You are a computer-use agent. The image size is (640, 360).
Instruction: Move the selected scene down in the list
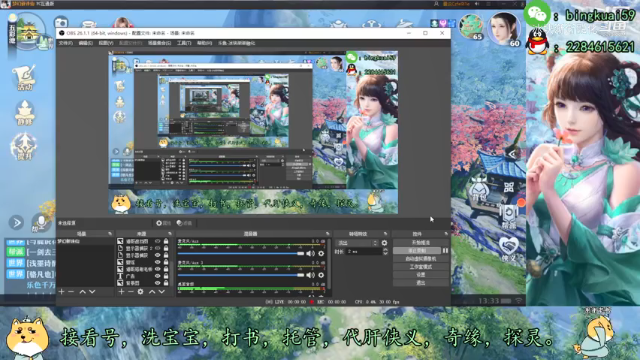pos(92,292)
